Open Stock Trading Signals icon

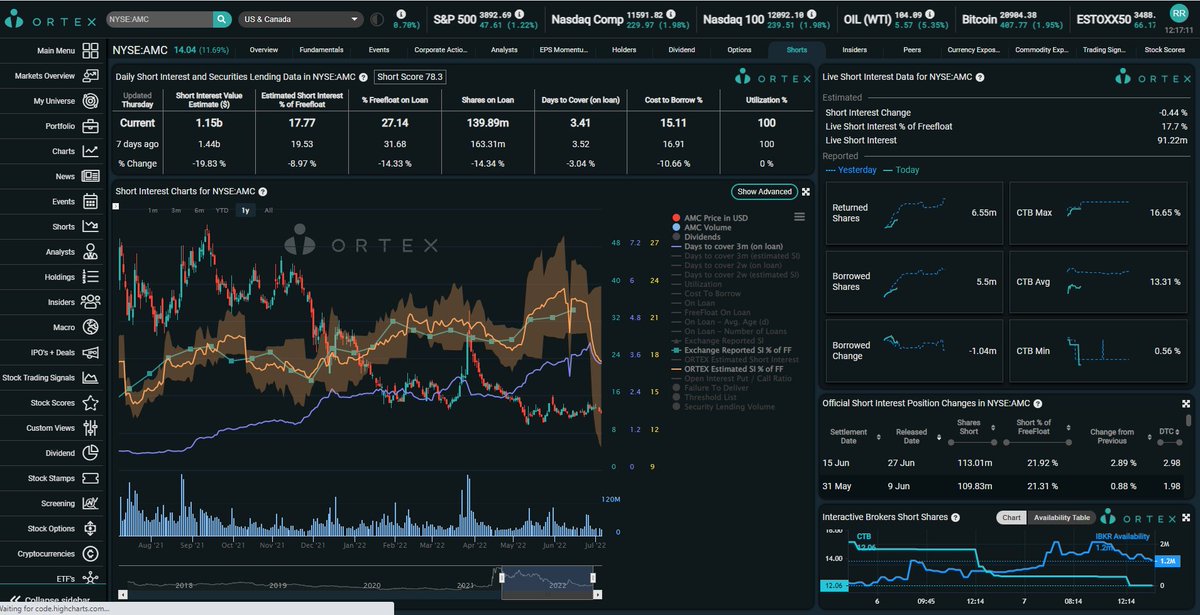click(x=91, y=378)
